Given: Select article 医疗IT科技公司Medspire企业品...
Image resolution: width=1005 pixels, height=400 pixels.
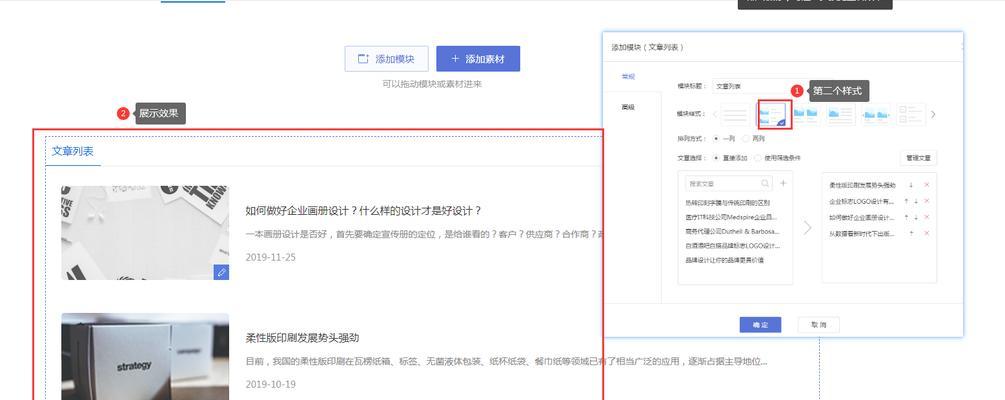Looking at the screenshot, I should tap(731, 217).
